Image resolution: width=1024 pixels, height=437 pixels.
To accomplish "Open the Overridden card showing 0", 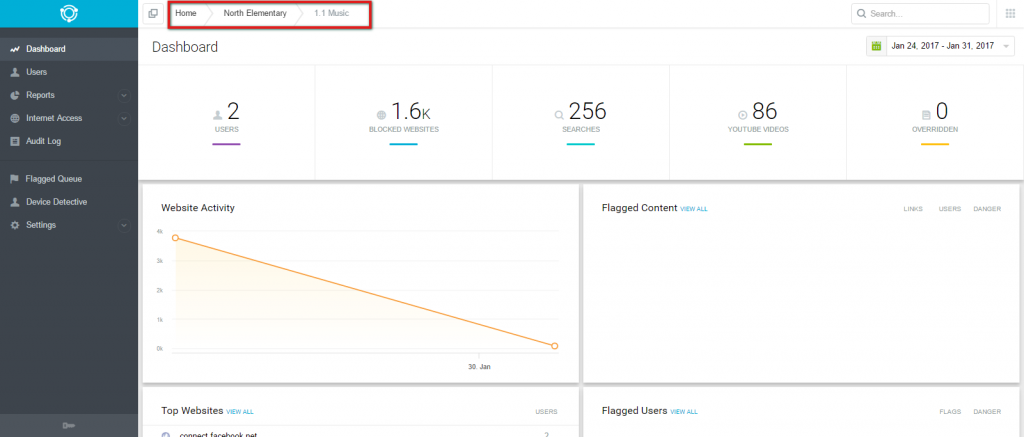I will coord(935,122).
